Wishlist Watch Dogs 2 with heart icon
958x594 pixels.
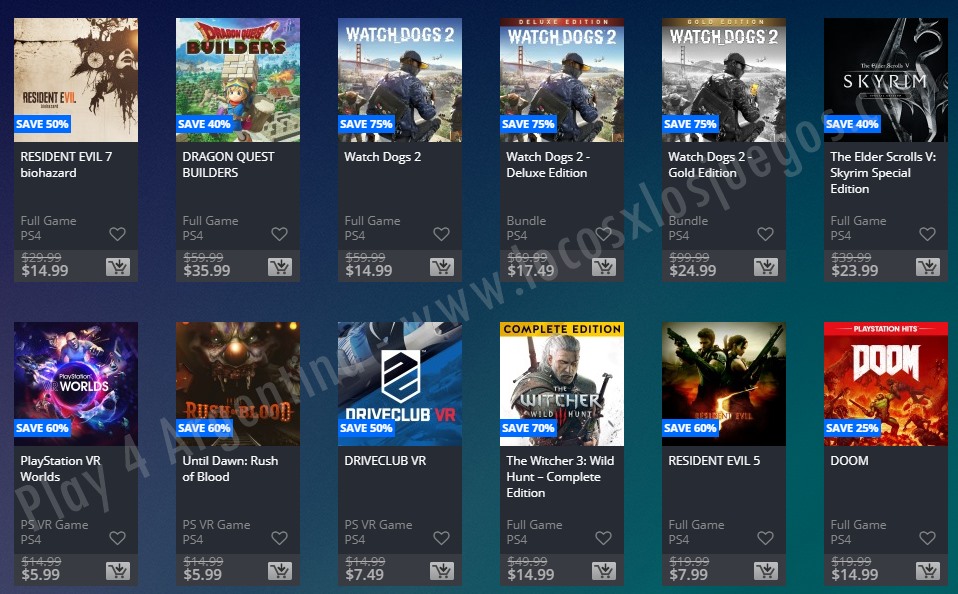point(441,233)
